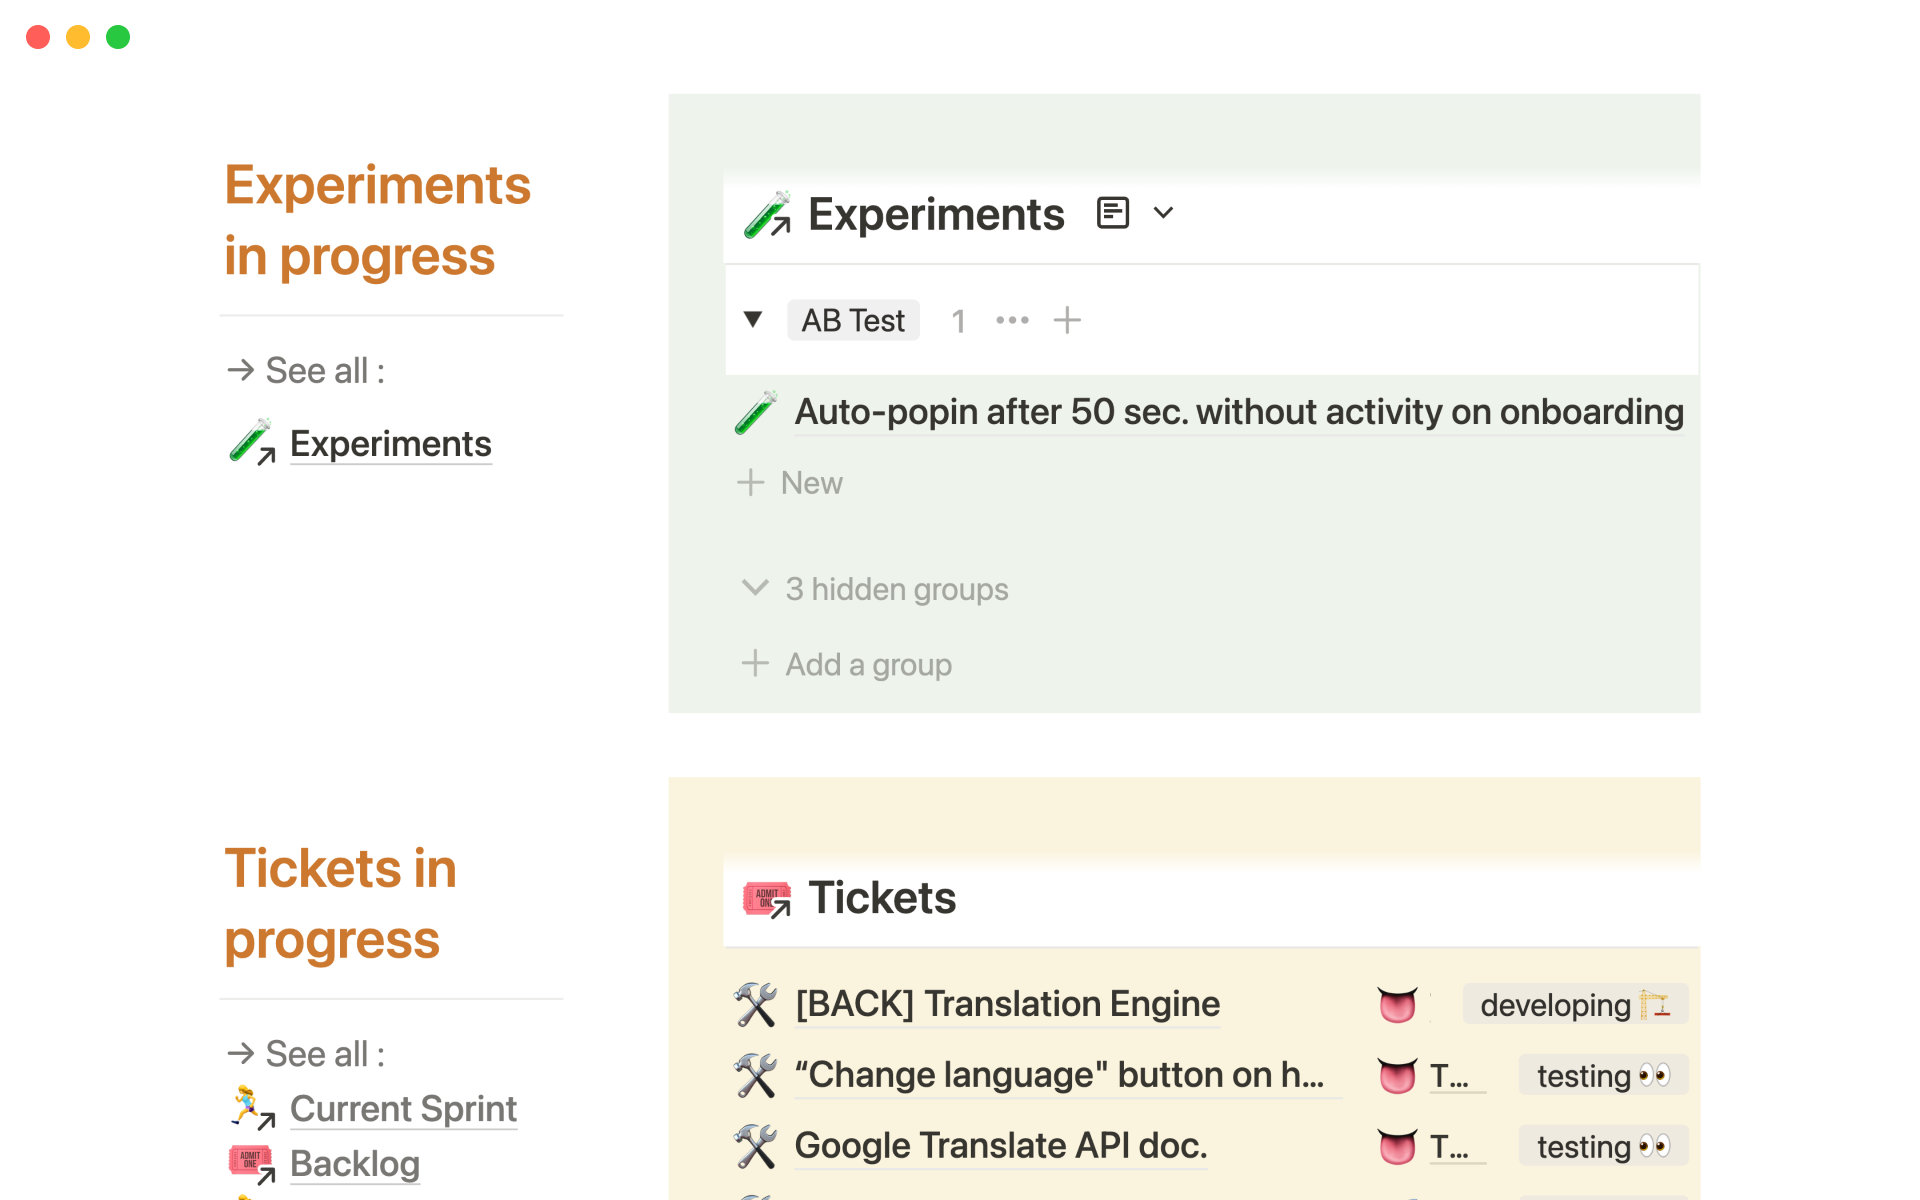1920x1200 pixels.
Task: Add item with AB Test plus icon
Action: 1067,320
